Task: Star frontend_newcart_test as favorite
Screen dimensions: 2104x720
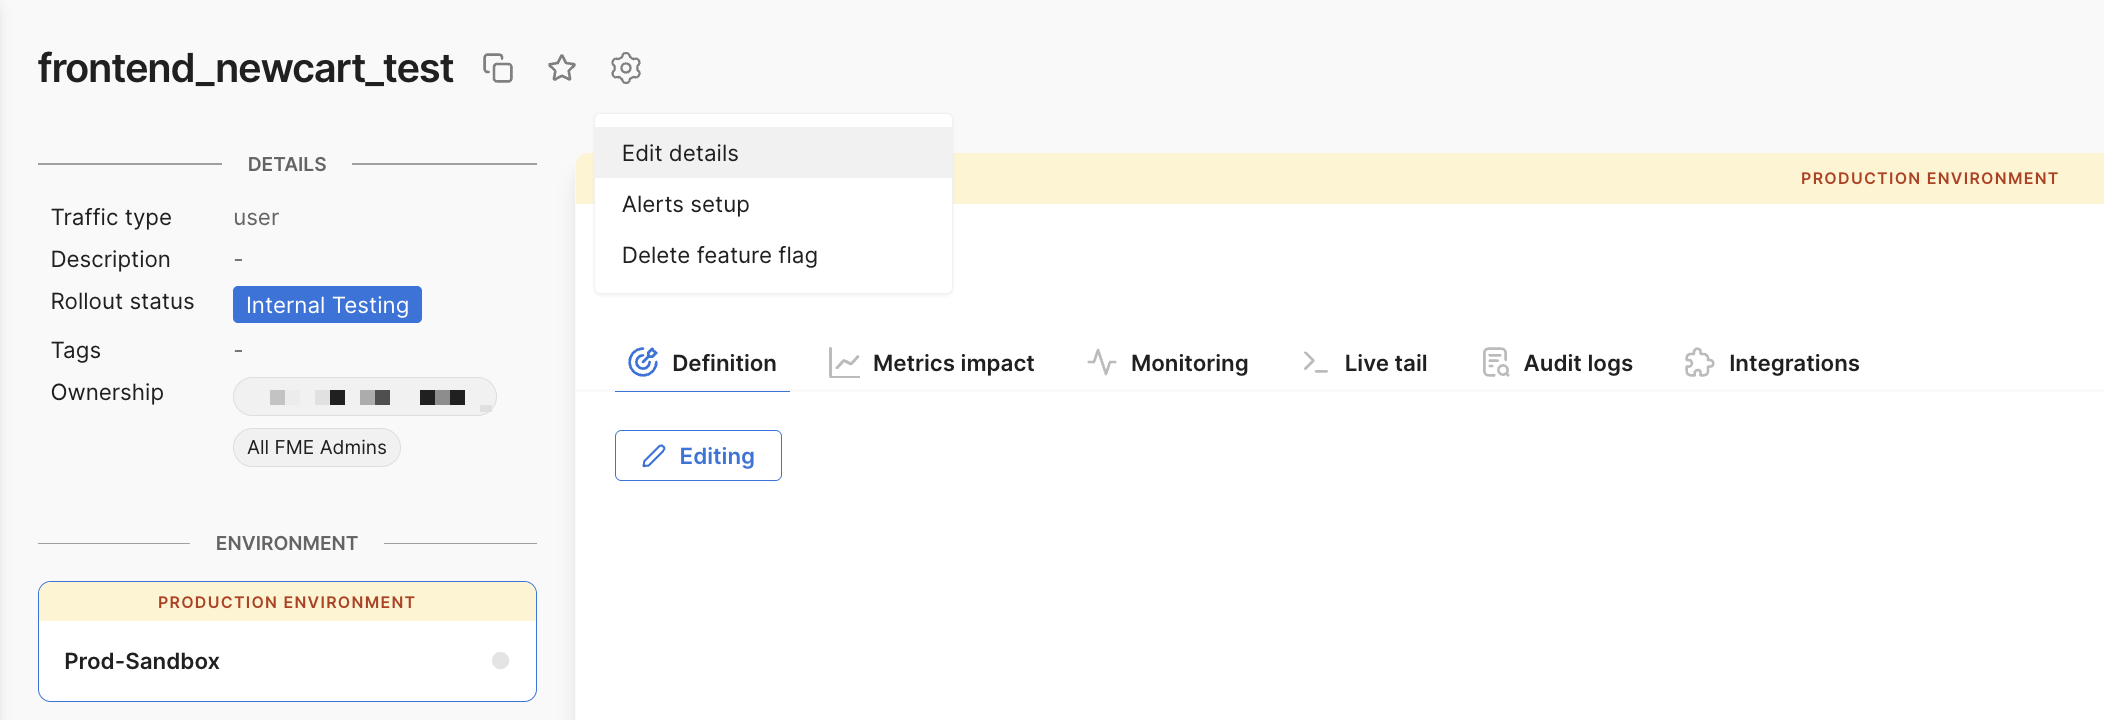Action: (562, 68)
